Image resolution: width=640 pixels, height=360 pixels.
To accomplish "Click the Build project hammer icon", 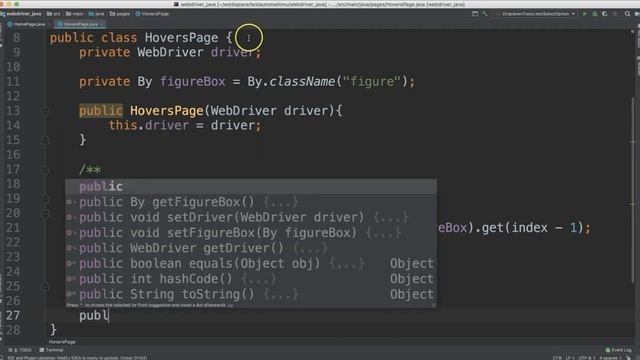I will coord(485,14).
